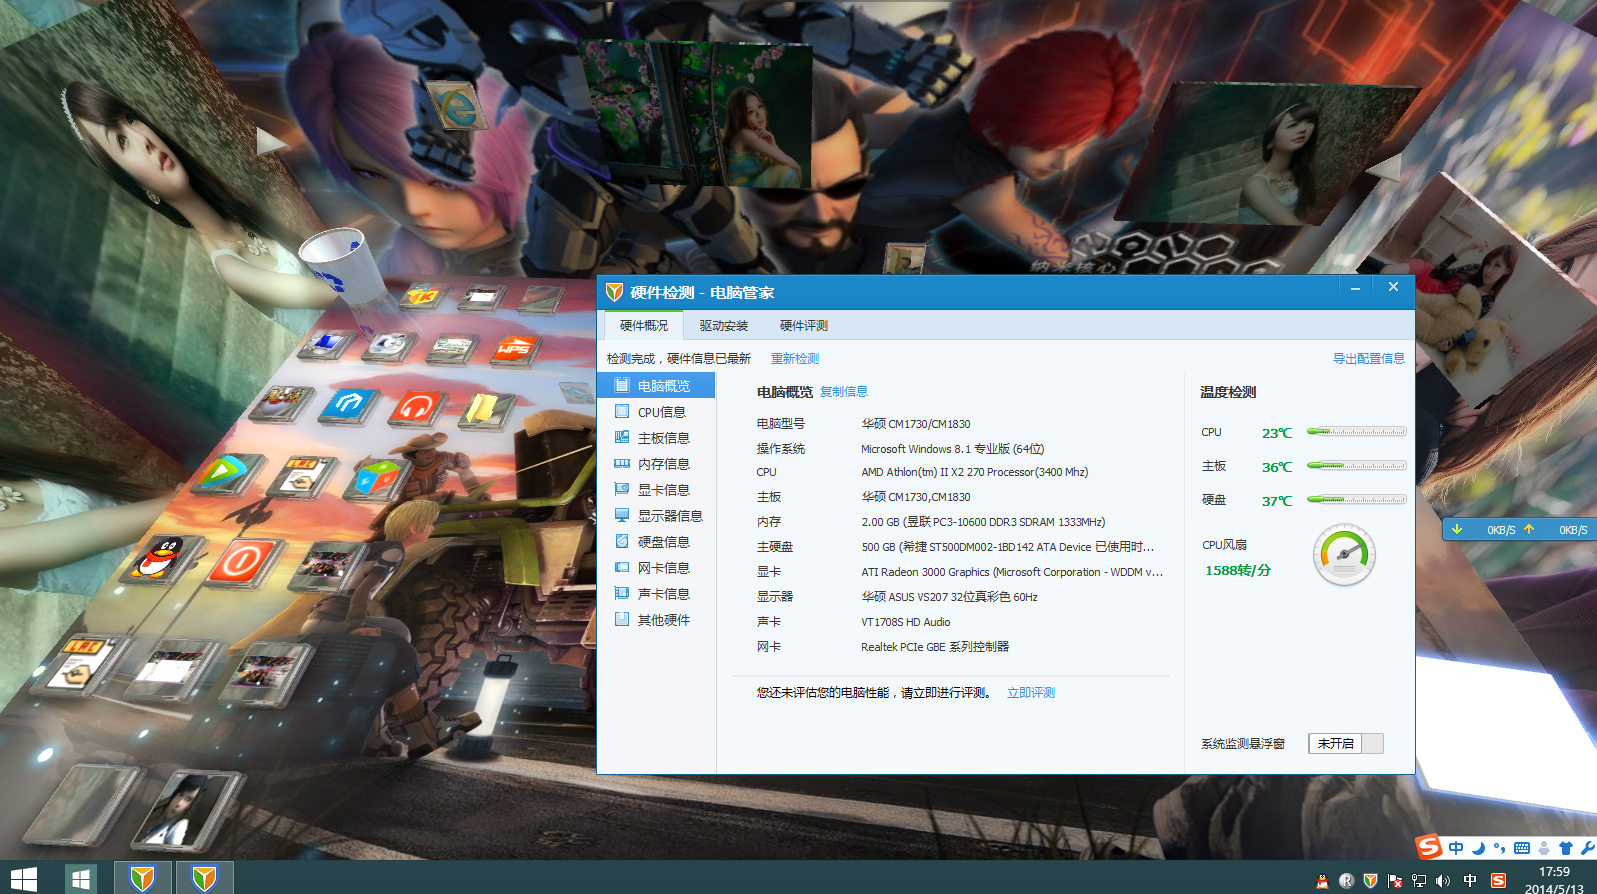
Task: Launch the green play-arrow video app tile
Action: point(226,472)
